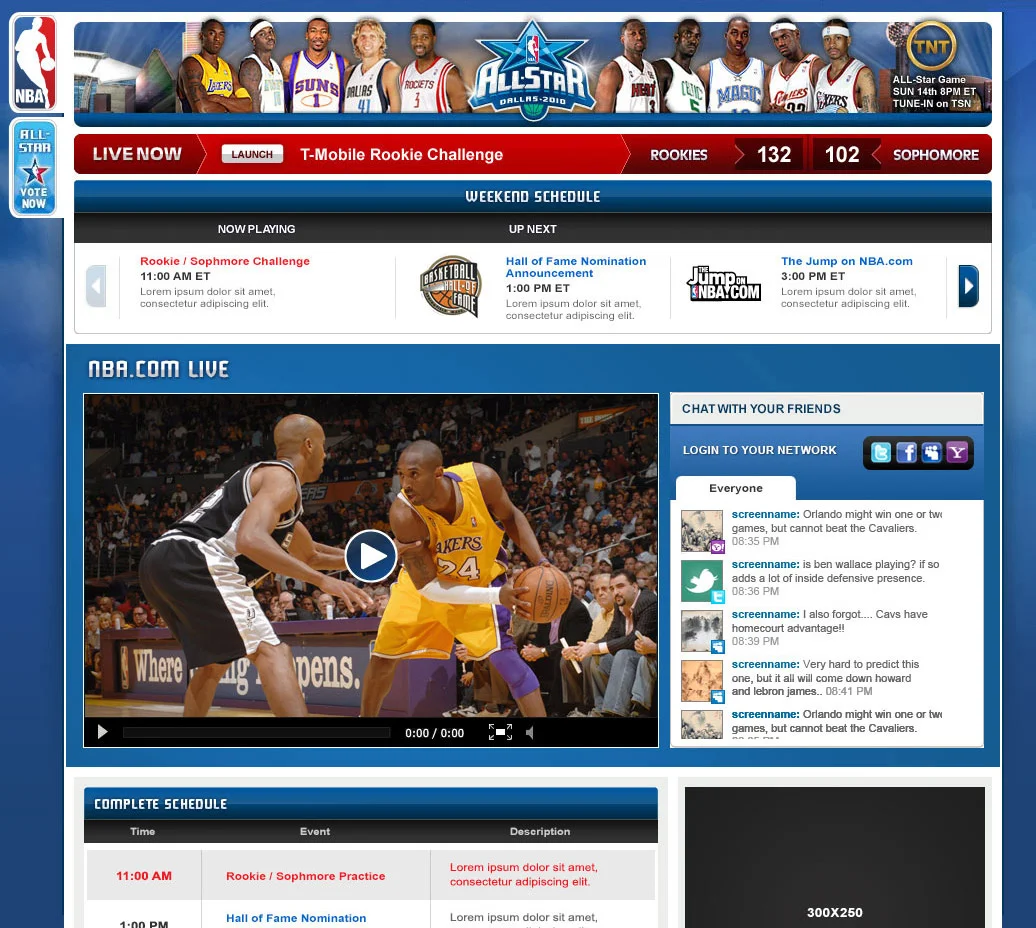Screen dimensions: 1036x928
Task: Open The Jump on NBA.com link
Action: pyautogui.click(x=846, y=261)
